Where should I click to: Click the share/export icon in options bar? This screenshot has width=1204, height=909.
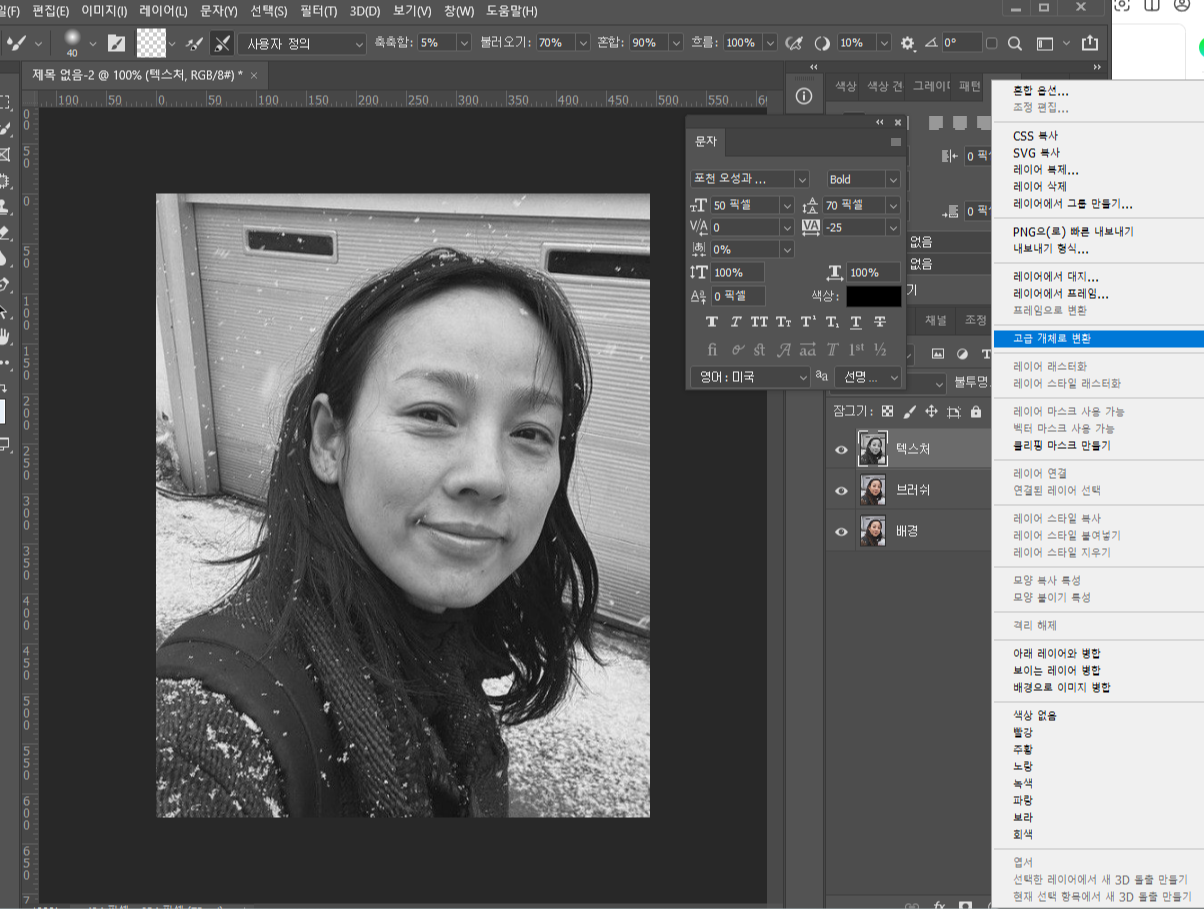[1089, 43]
